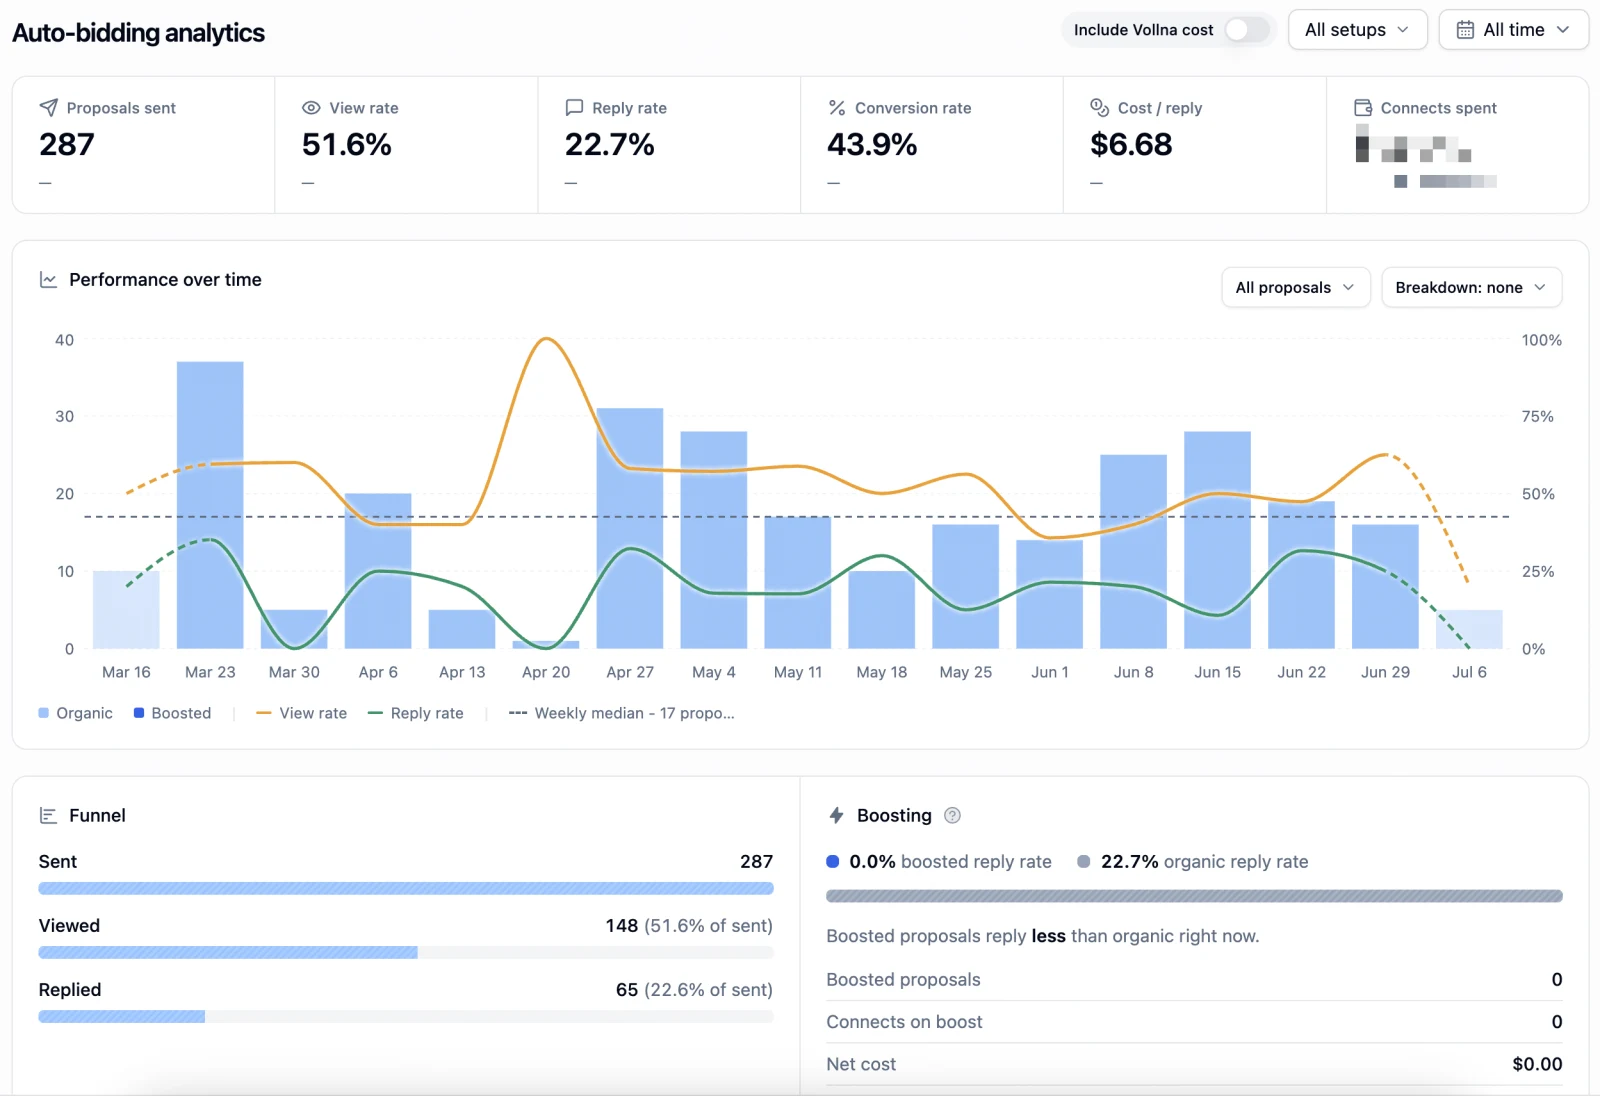Click the gray organic reply rate dot
This screenshot has width=1600, height=1096.
1083,861
